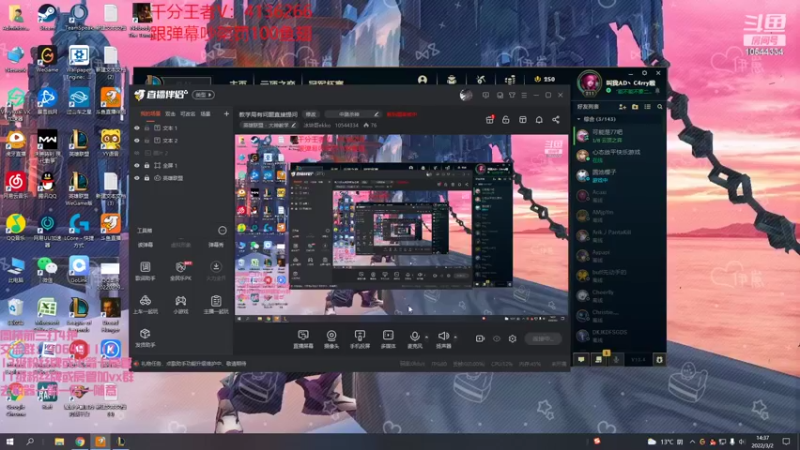Click the 麦克风 microphone icon

tap(415, 336)
